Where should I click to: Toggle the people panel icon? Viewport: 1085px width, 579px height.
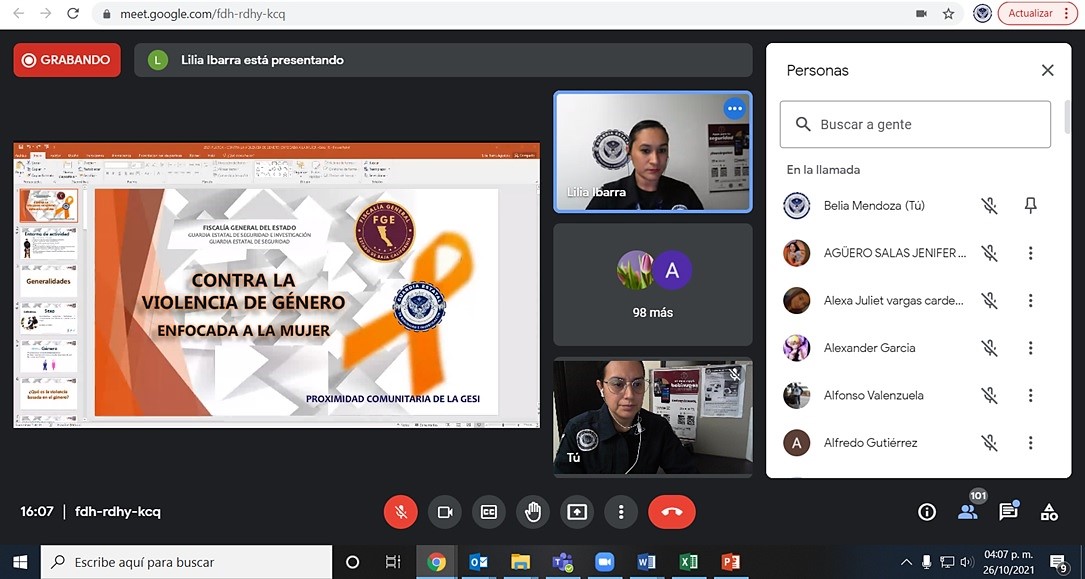click(968, 512)
